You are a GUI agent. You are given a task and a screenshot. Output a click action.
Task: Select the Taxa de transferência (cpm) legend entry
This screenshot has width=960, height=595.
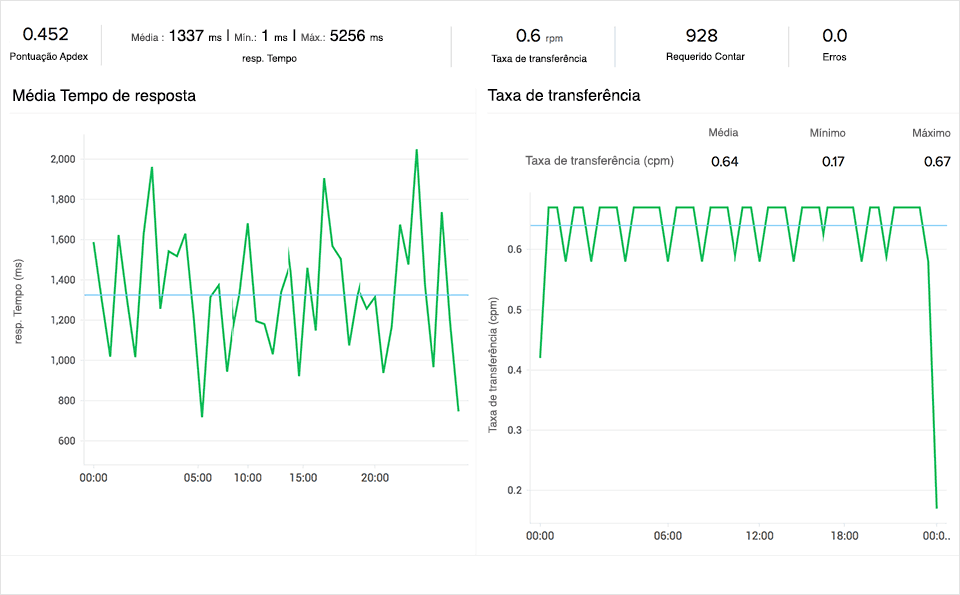(x=602, y=160)
